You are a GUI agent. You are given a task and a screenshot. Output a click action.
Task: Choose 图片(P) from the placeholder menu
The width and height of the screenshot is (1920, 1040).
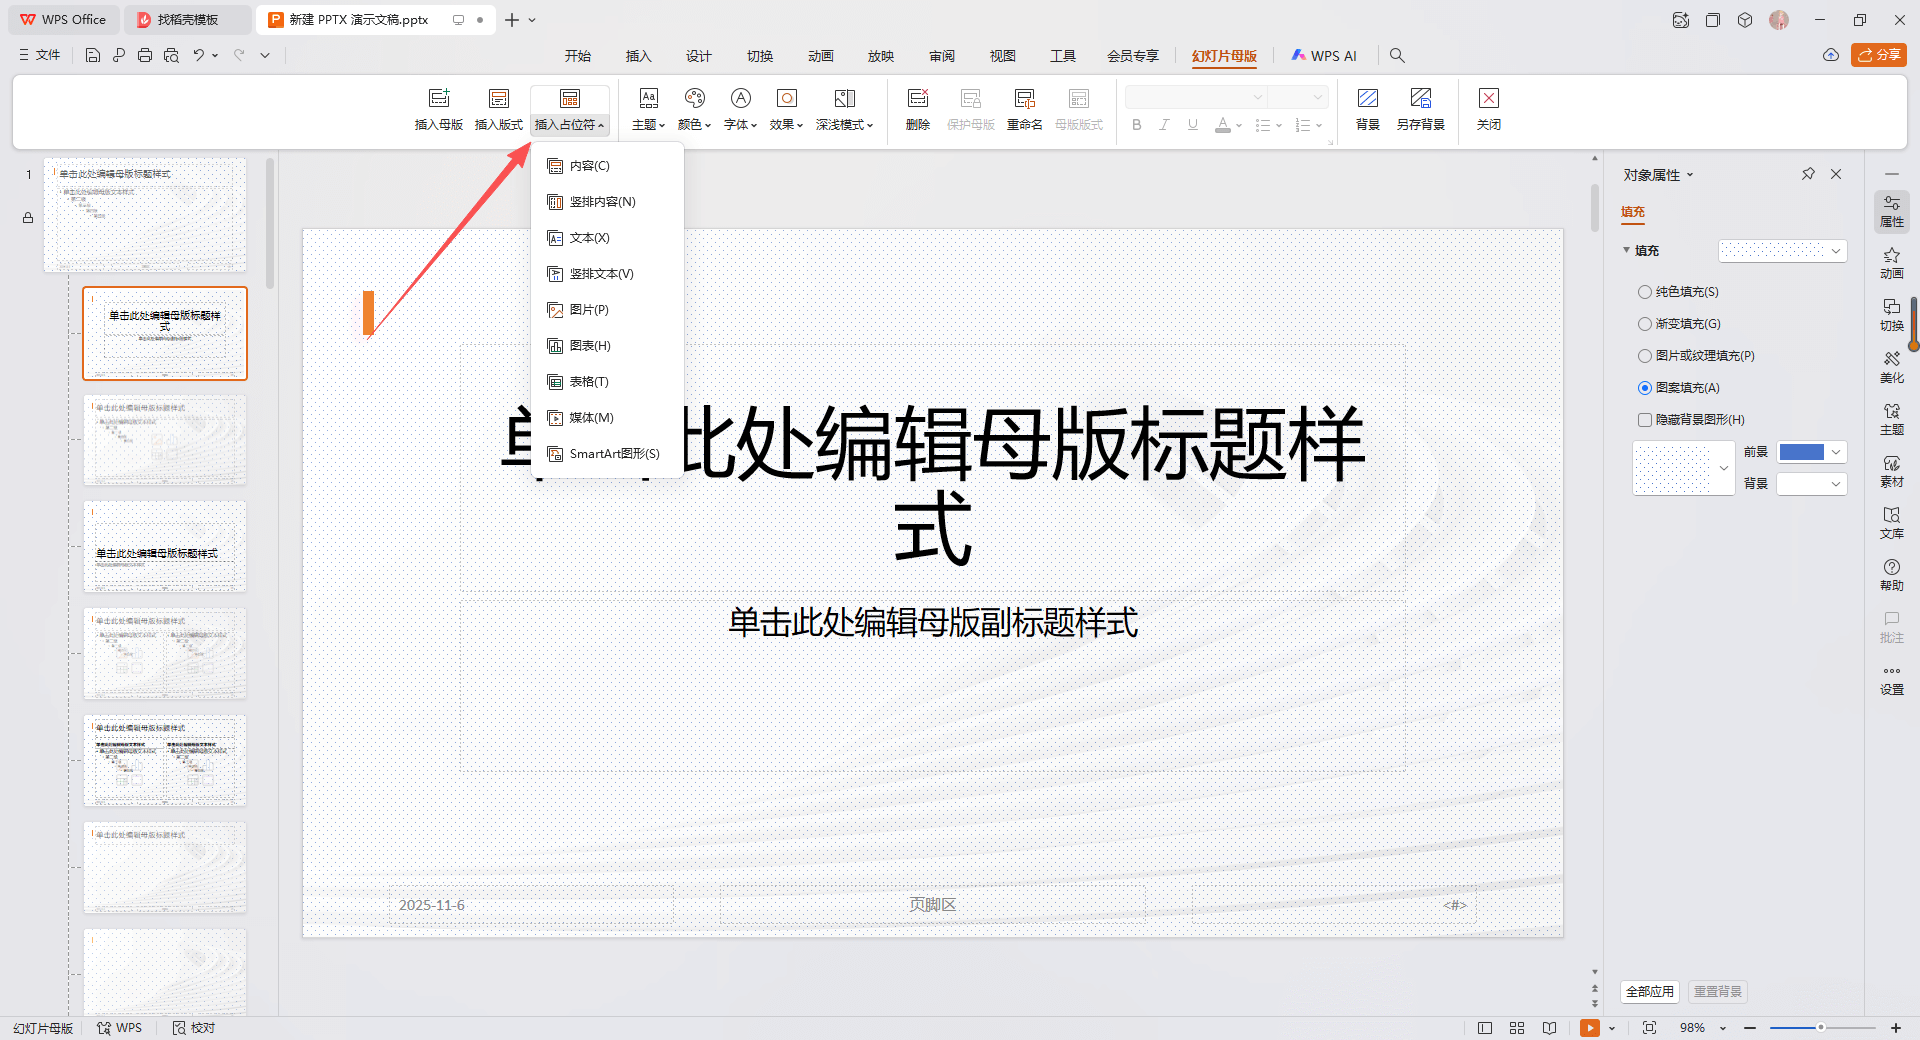pyautogui.click(x=587, y=309)
